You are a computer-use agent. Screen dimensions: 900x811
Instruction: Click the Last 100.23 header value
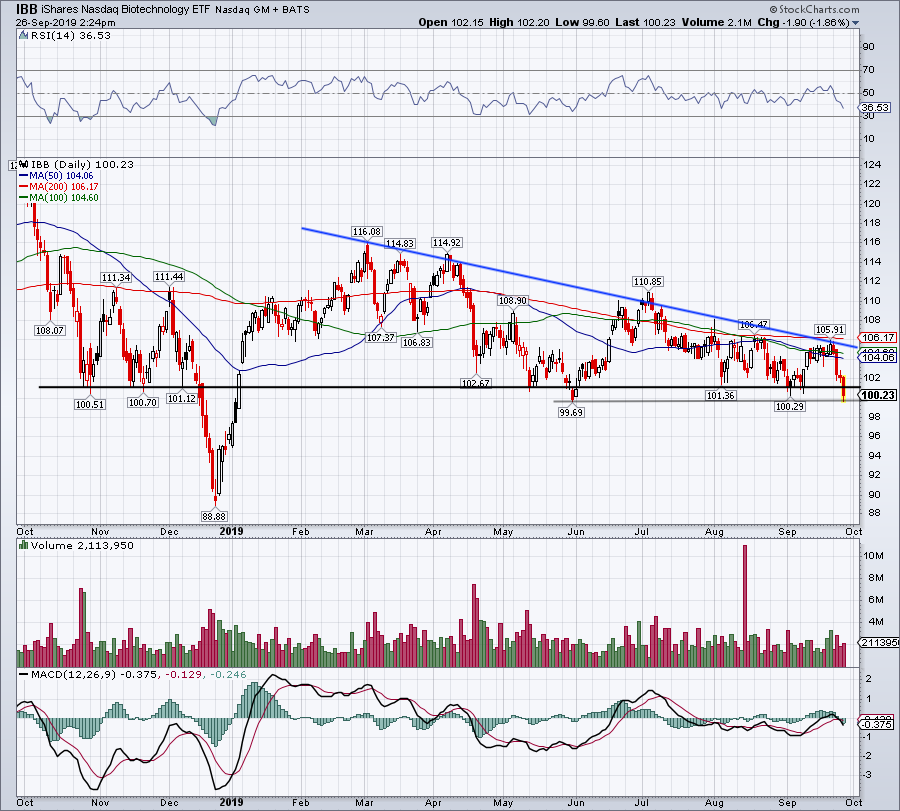[x=646, y=22]
